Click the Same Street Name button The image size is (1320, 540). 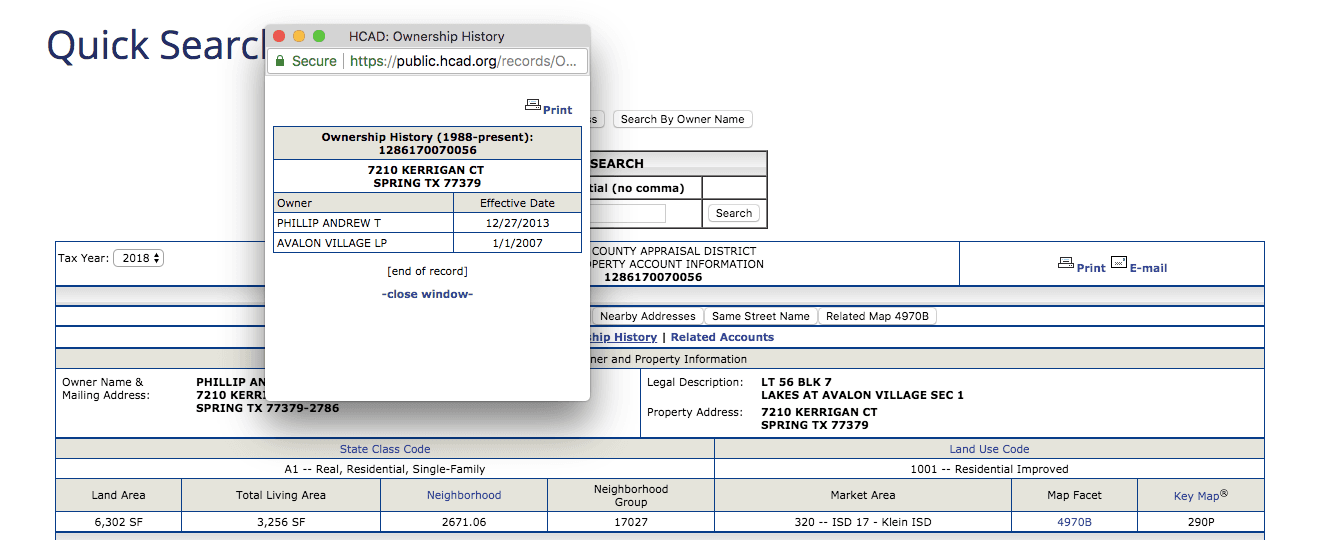pos(760,316)
